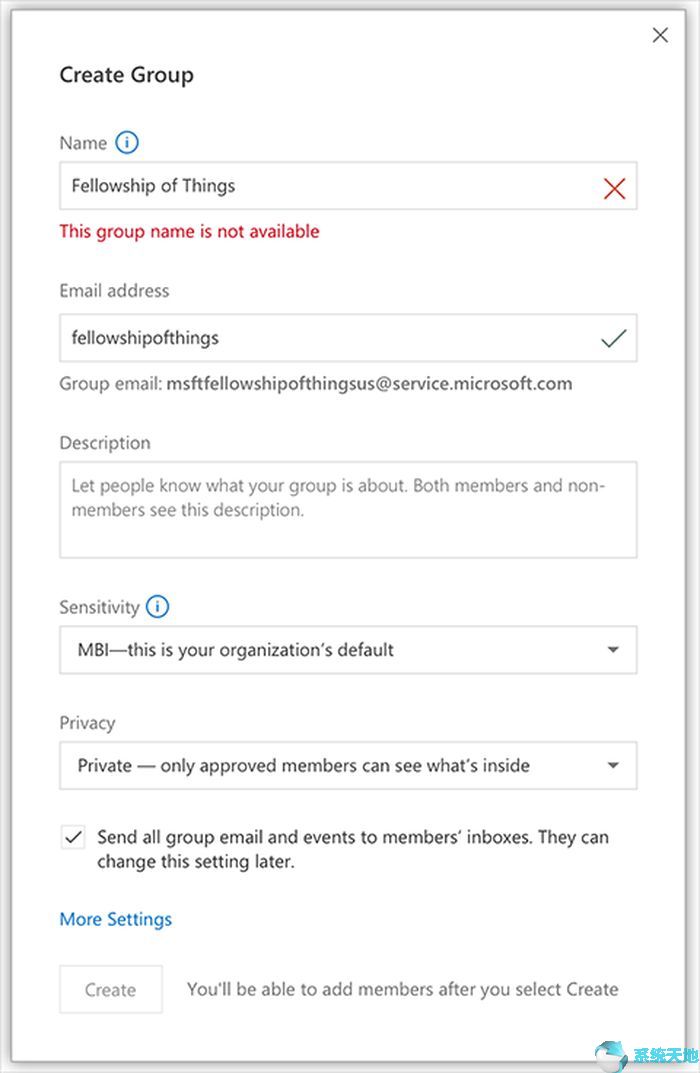Screen dimensions: 700x1073
Task: Click the group name not available error message
Action: coord(190,231)
